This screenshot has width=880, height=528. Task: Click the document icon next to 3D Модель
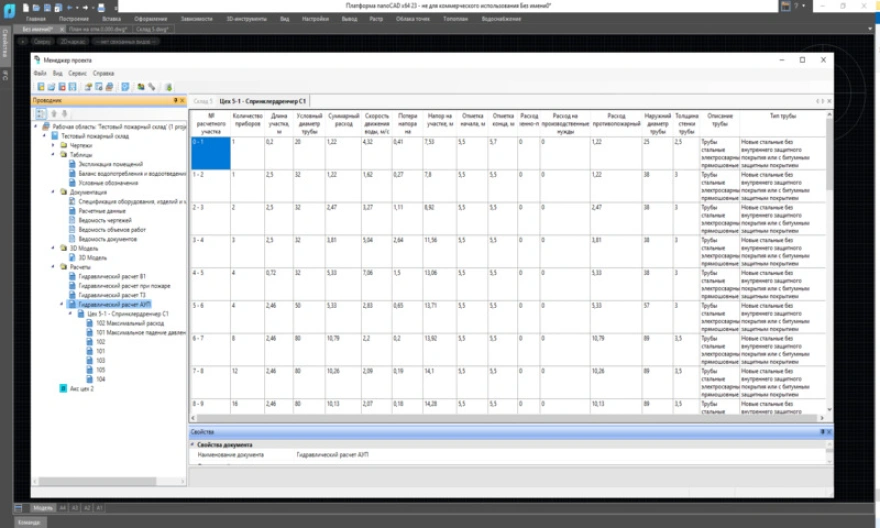[73, 257]
